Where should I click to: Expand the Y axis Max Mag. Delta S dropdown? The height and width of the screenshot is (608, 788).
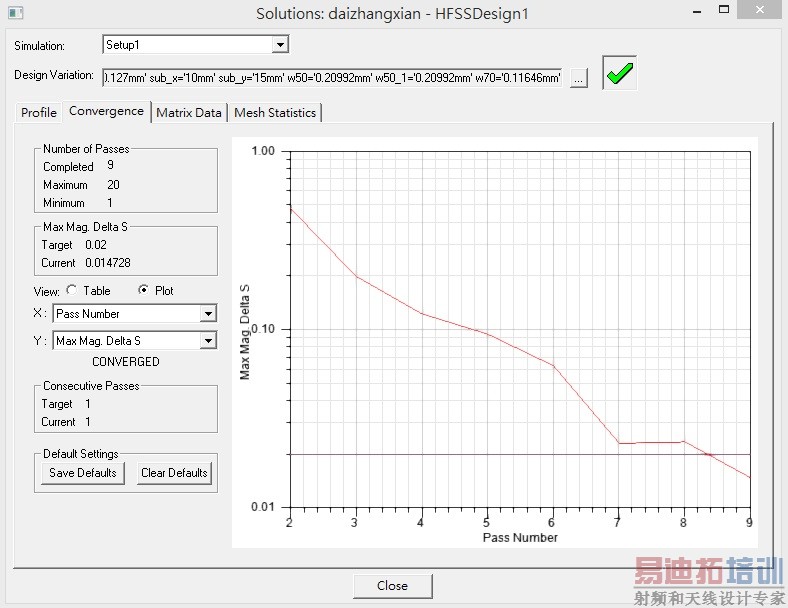pos(208,341)
